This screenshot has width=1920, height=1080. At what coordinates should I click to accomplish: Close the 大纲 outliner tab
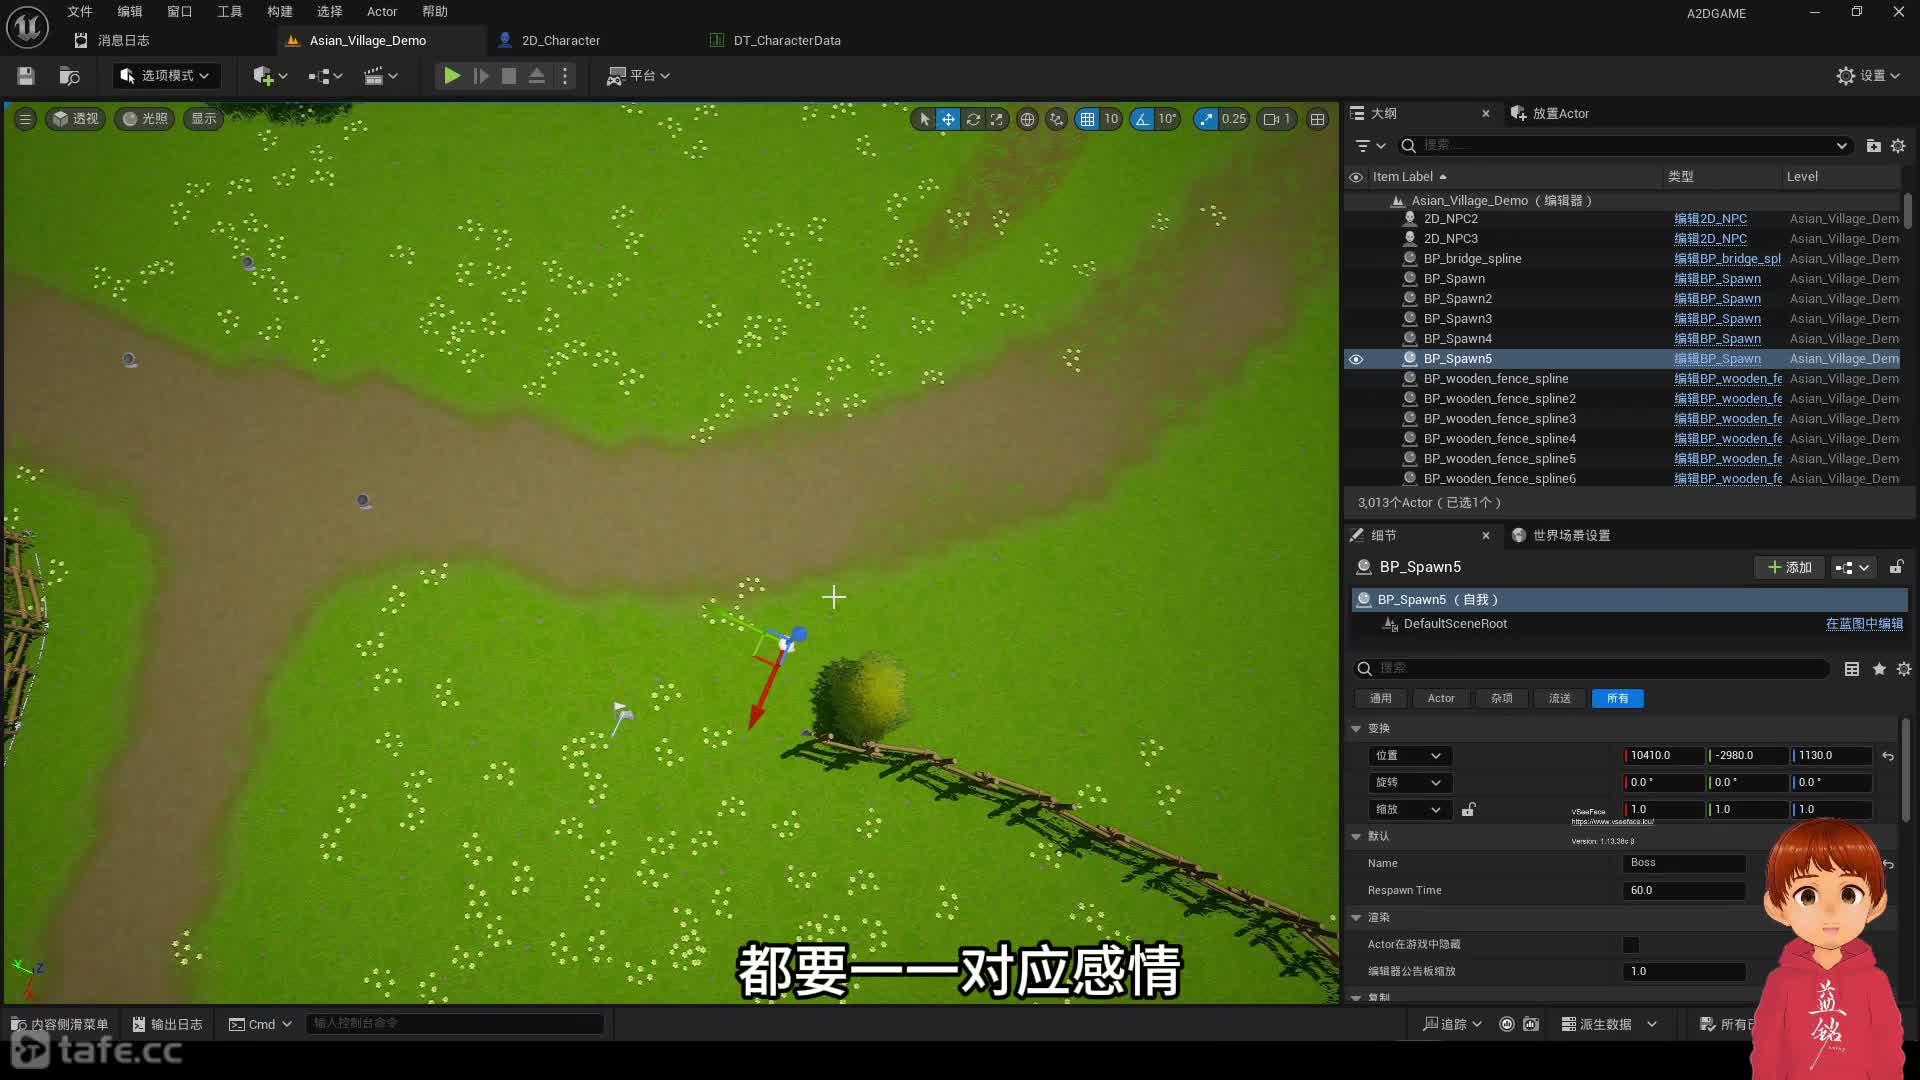click(1486, 114)
